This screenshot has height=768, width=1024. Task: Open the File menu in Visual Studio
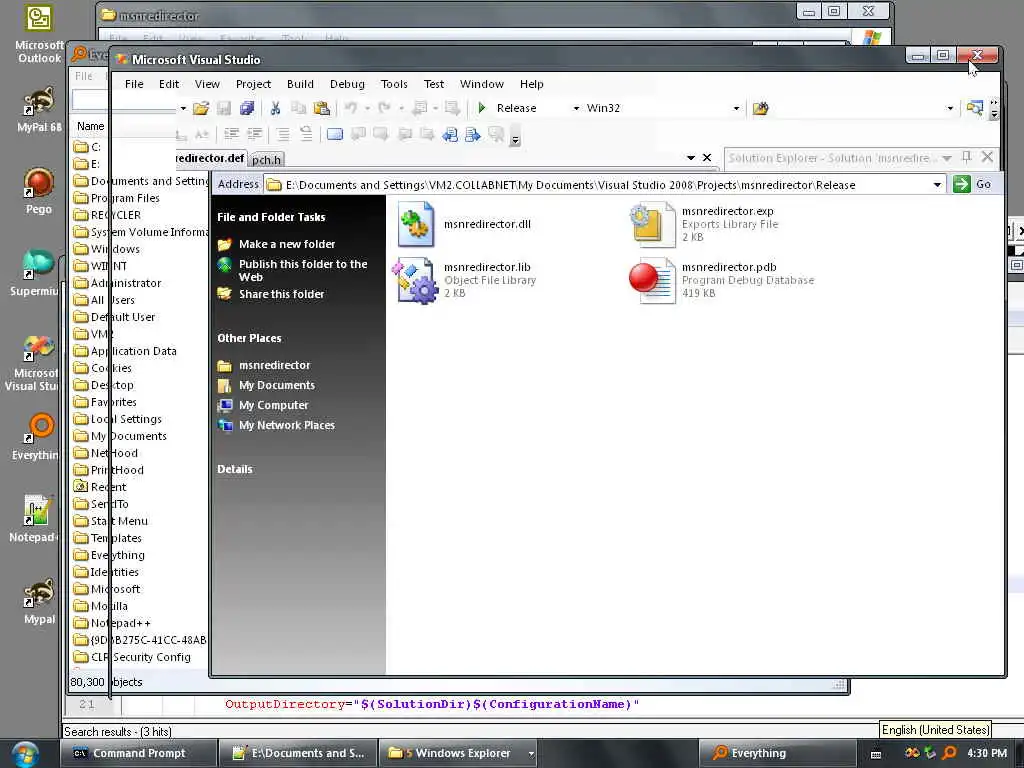click(x=134, y=84)
